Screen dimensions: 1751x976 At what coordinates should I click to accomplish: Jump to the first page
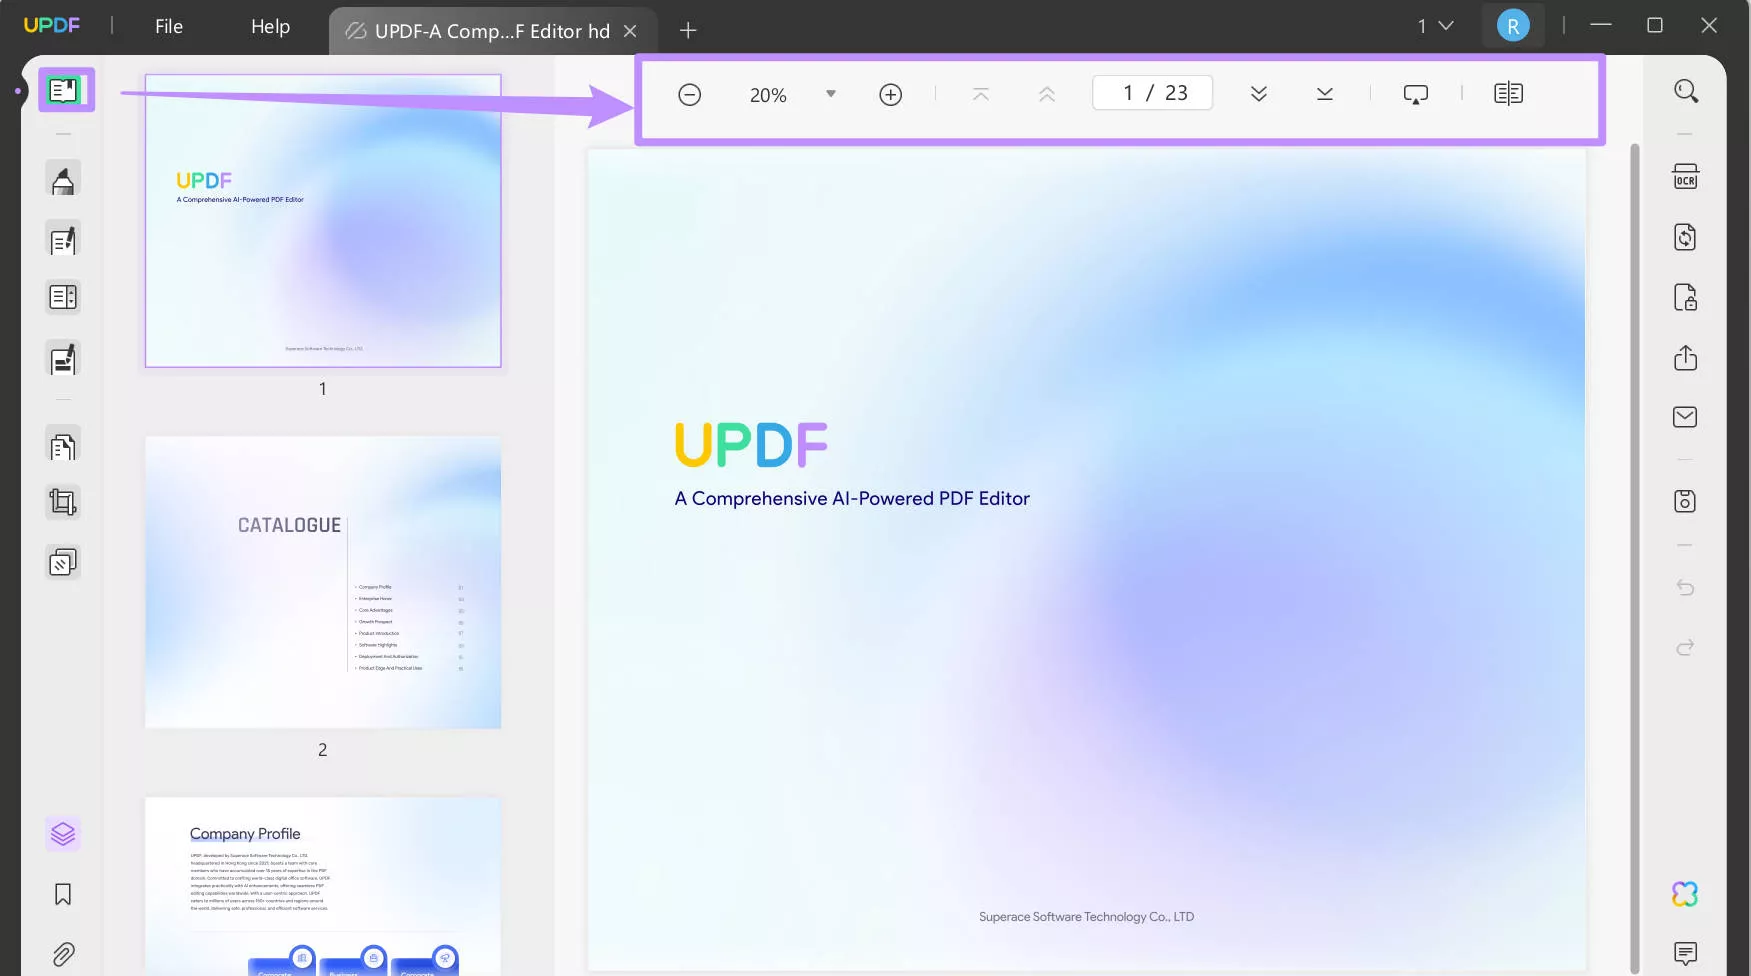(981, 94)
